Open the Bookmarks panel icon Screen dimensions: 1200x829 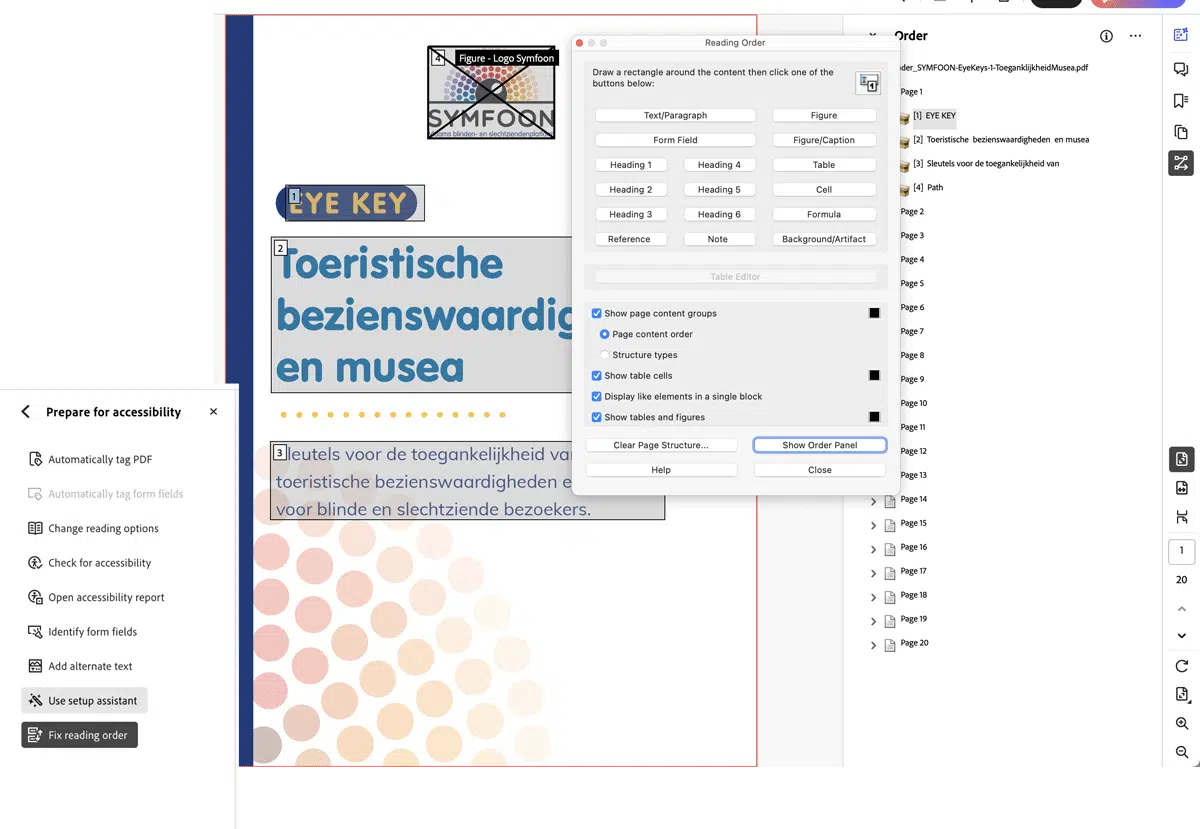pyautogui.click(x=1181, y=101)
